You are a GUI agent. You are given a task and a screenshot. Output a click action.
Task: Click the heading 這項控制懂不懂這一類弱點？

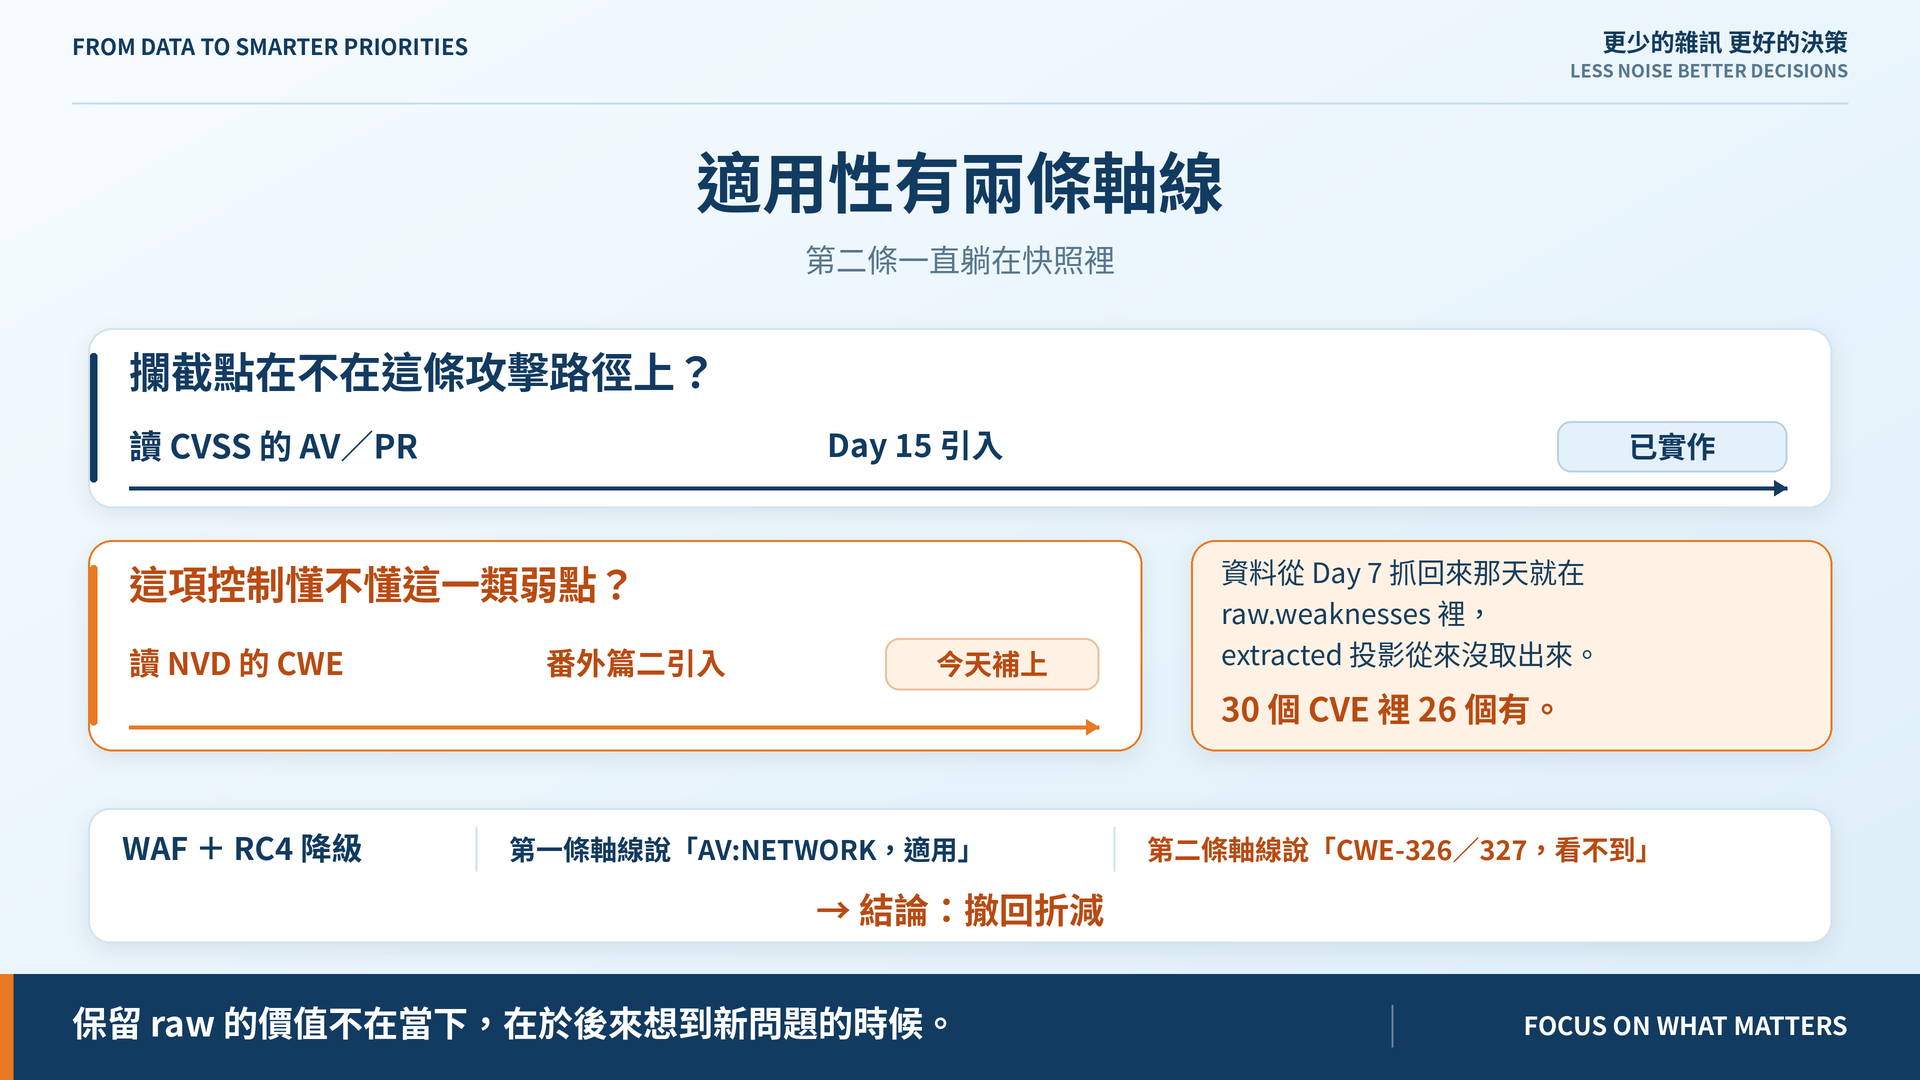coord(380,585)
